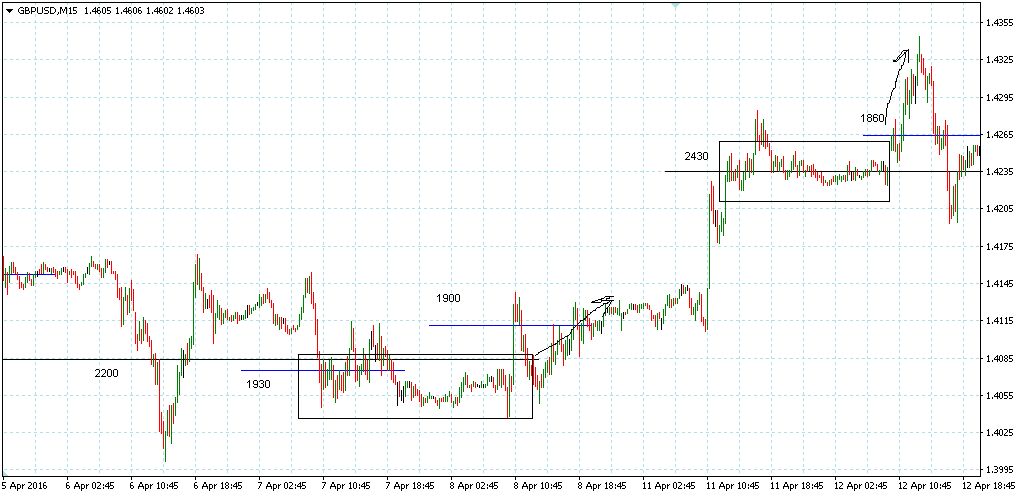This screenshot has width=1018, height=497.
Task: Click the 1.4115 price scale label
Action: click(999, 321)
